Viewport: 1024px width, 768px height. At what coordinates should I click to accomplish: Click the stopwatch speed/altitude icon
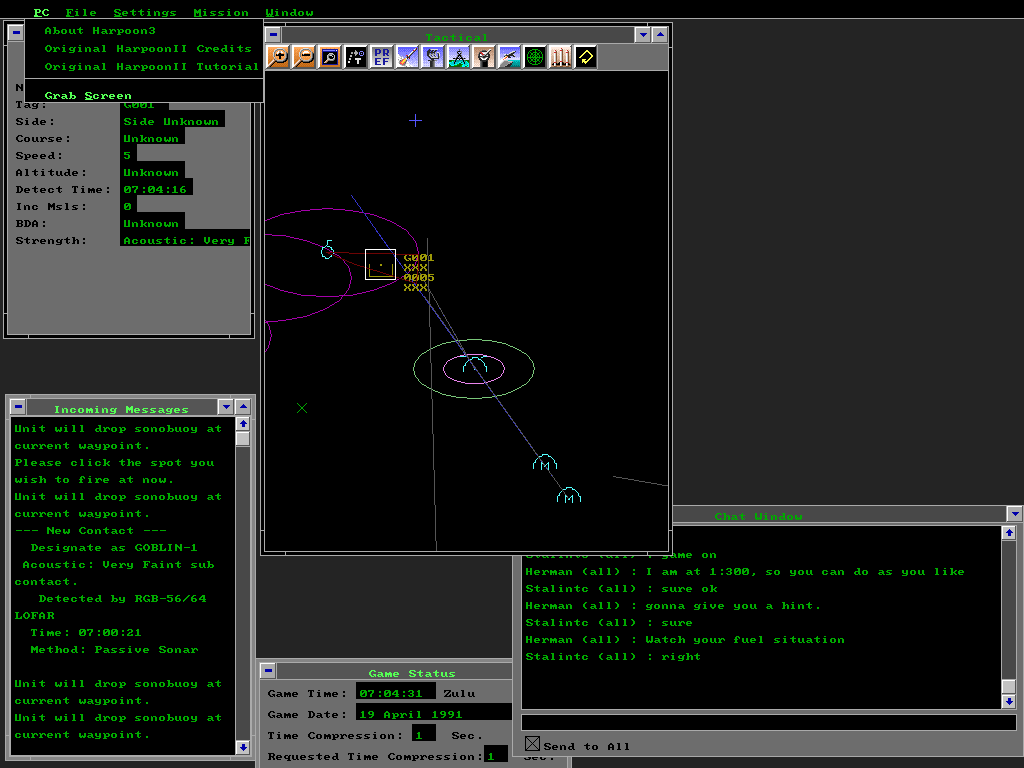pyautogui.click(x=483, y=57)
